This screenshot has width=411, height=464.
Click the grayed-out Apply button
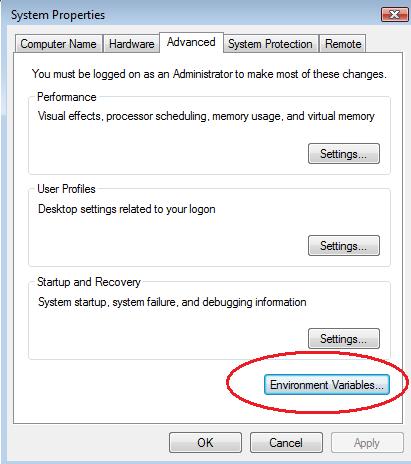pyautogui.click(x=367, y=443)
